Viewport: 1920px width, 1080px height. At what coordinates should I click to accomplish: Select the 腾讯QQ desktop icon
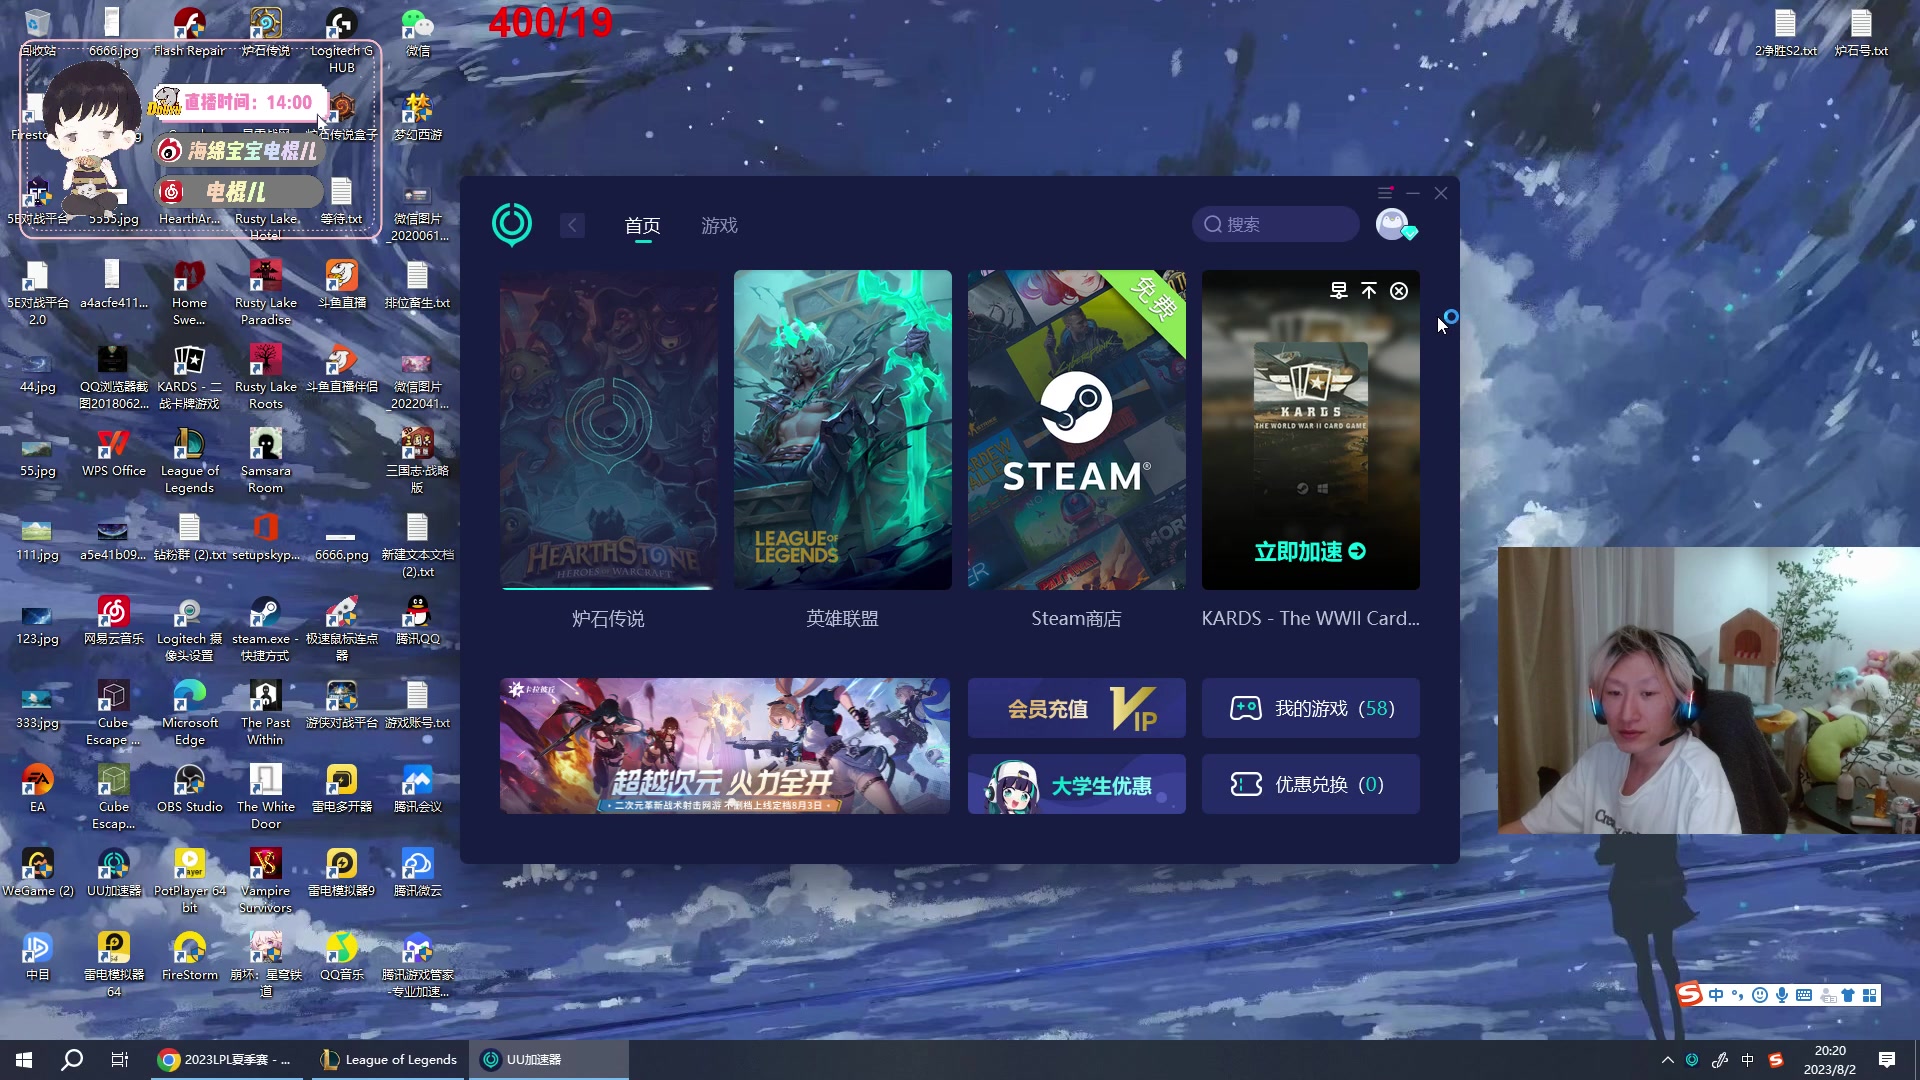(418, 620)
